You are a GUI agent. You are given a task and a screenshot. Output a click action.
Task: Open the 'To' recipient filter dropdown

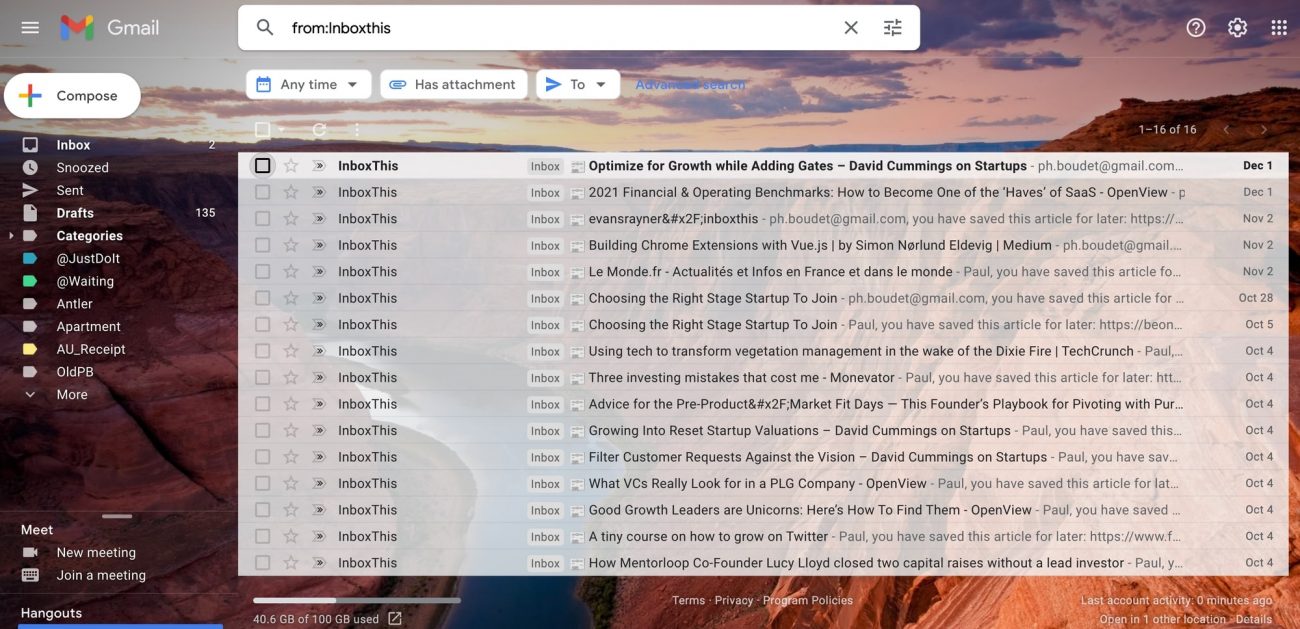tap(578, 85)
